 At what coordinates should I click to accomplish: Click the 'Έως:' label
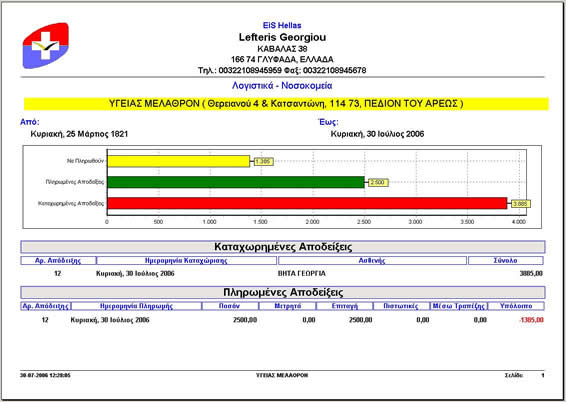(x=328, y=122)
